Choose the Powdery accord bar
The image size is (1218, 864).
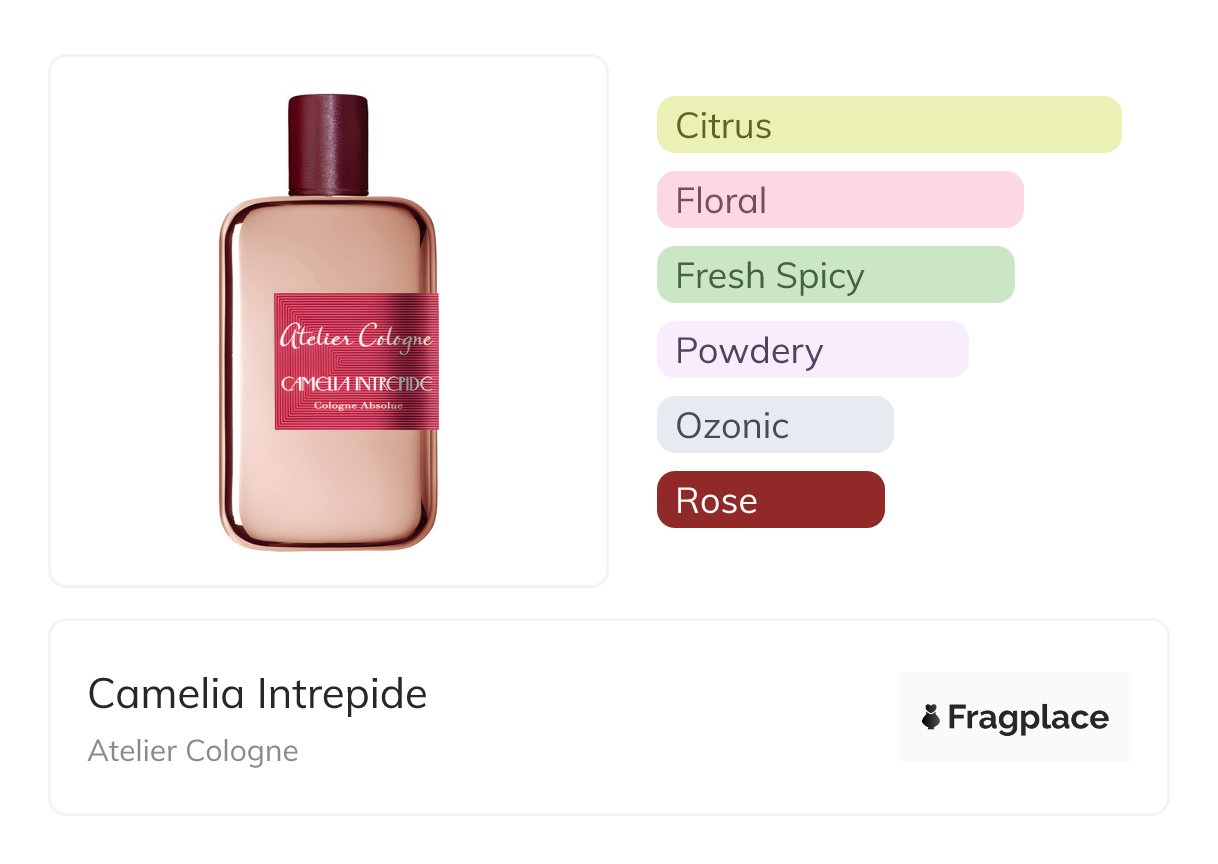(812, 350)
